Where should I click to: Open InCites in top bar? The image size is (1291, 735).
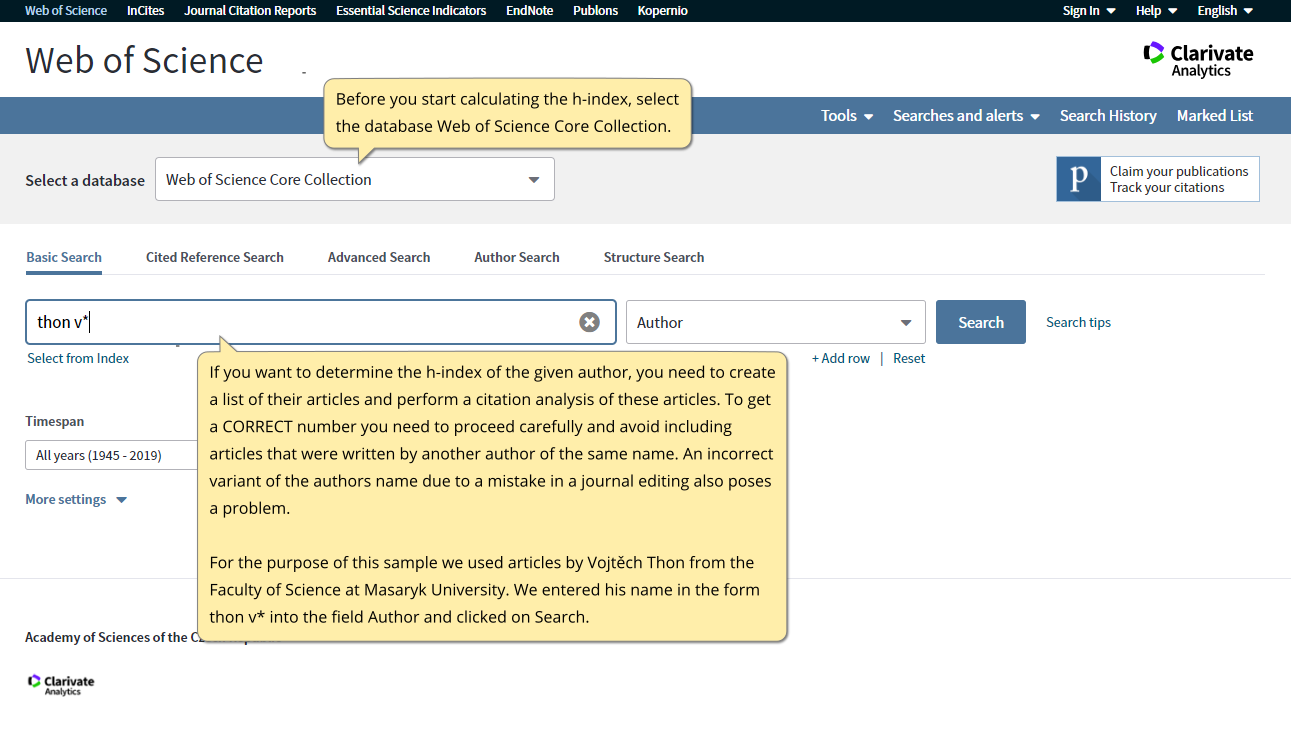tap(146, 11)
